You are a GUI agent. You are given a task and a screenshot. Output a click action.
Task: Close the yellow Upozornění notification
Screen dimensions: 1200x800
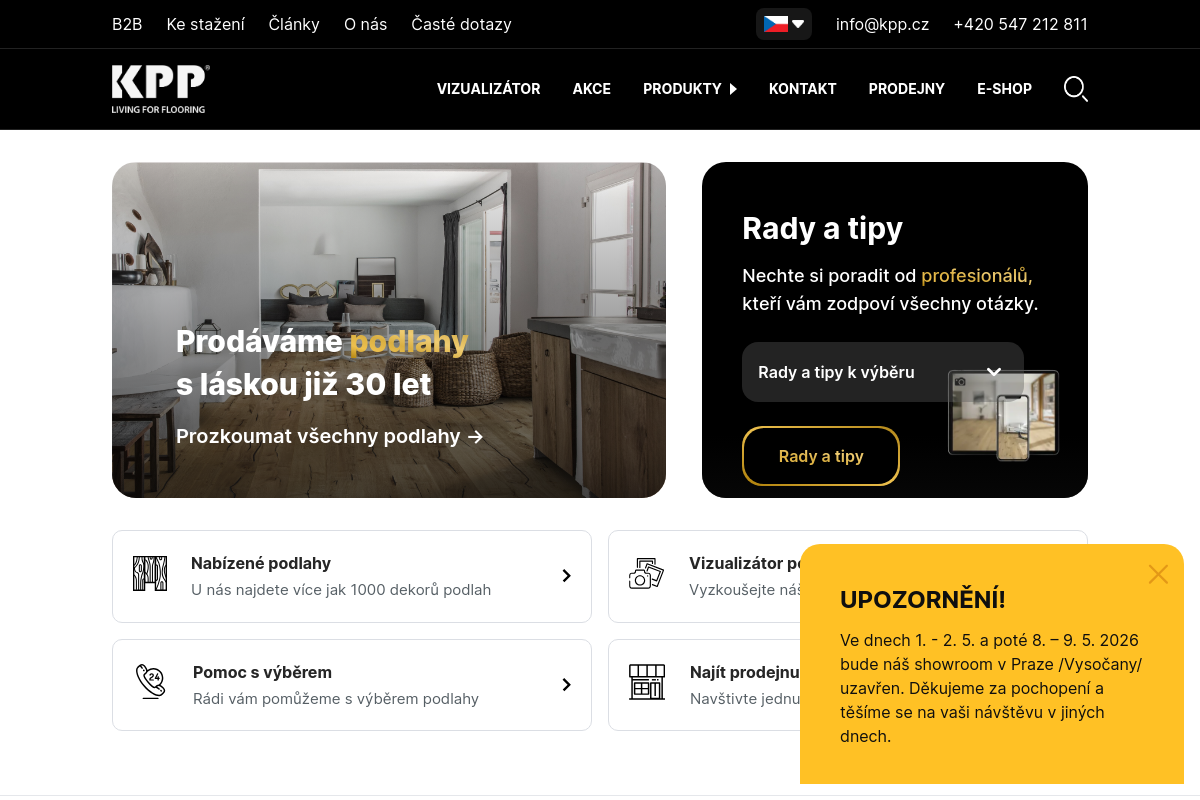[x=1158, y=574]
